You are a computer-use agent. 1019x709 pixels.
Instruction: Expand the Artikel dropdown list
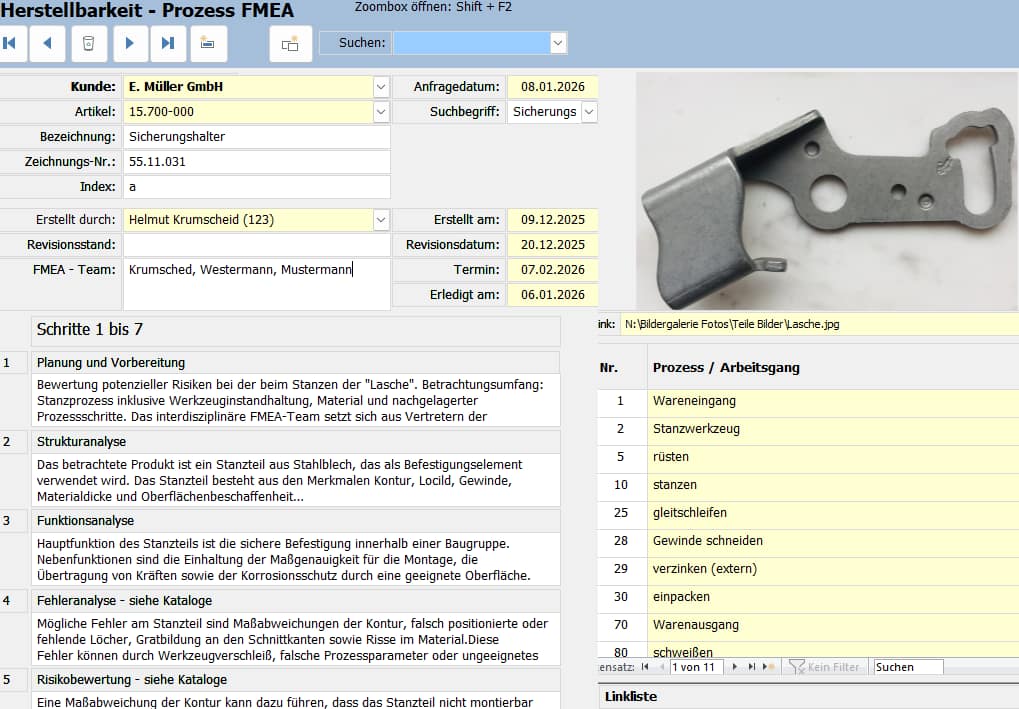coord(380,112)
